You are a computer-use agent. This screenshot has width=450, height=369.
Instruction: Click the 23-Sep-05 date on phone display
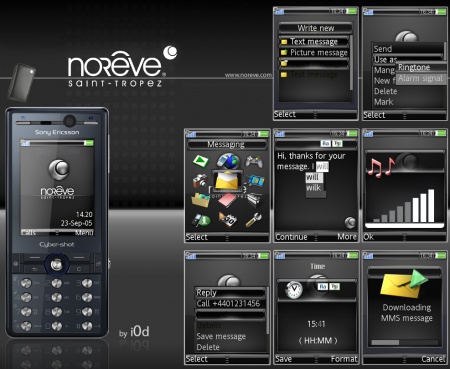[76, 223]
